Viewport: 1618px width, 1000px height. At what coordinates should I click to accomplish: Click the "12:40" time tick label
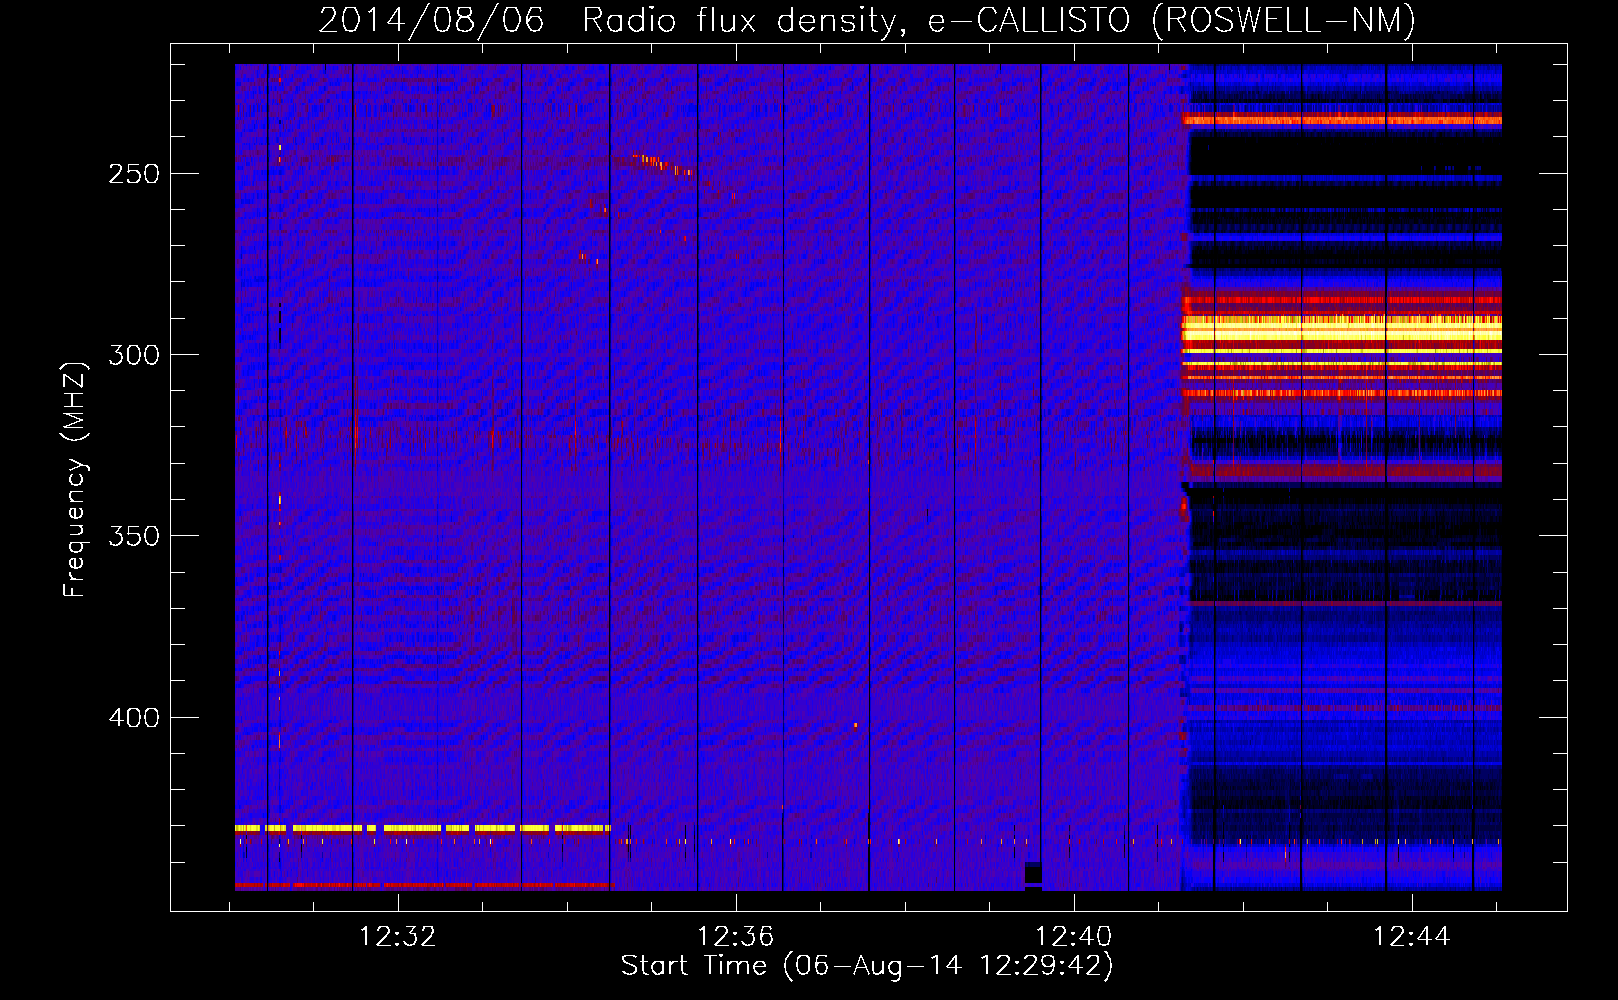pyautogui.click(x=1073, y=937)
